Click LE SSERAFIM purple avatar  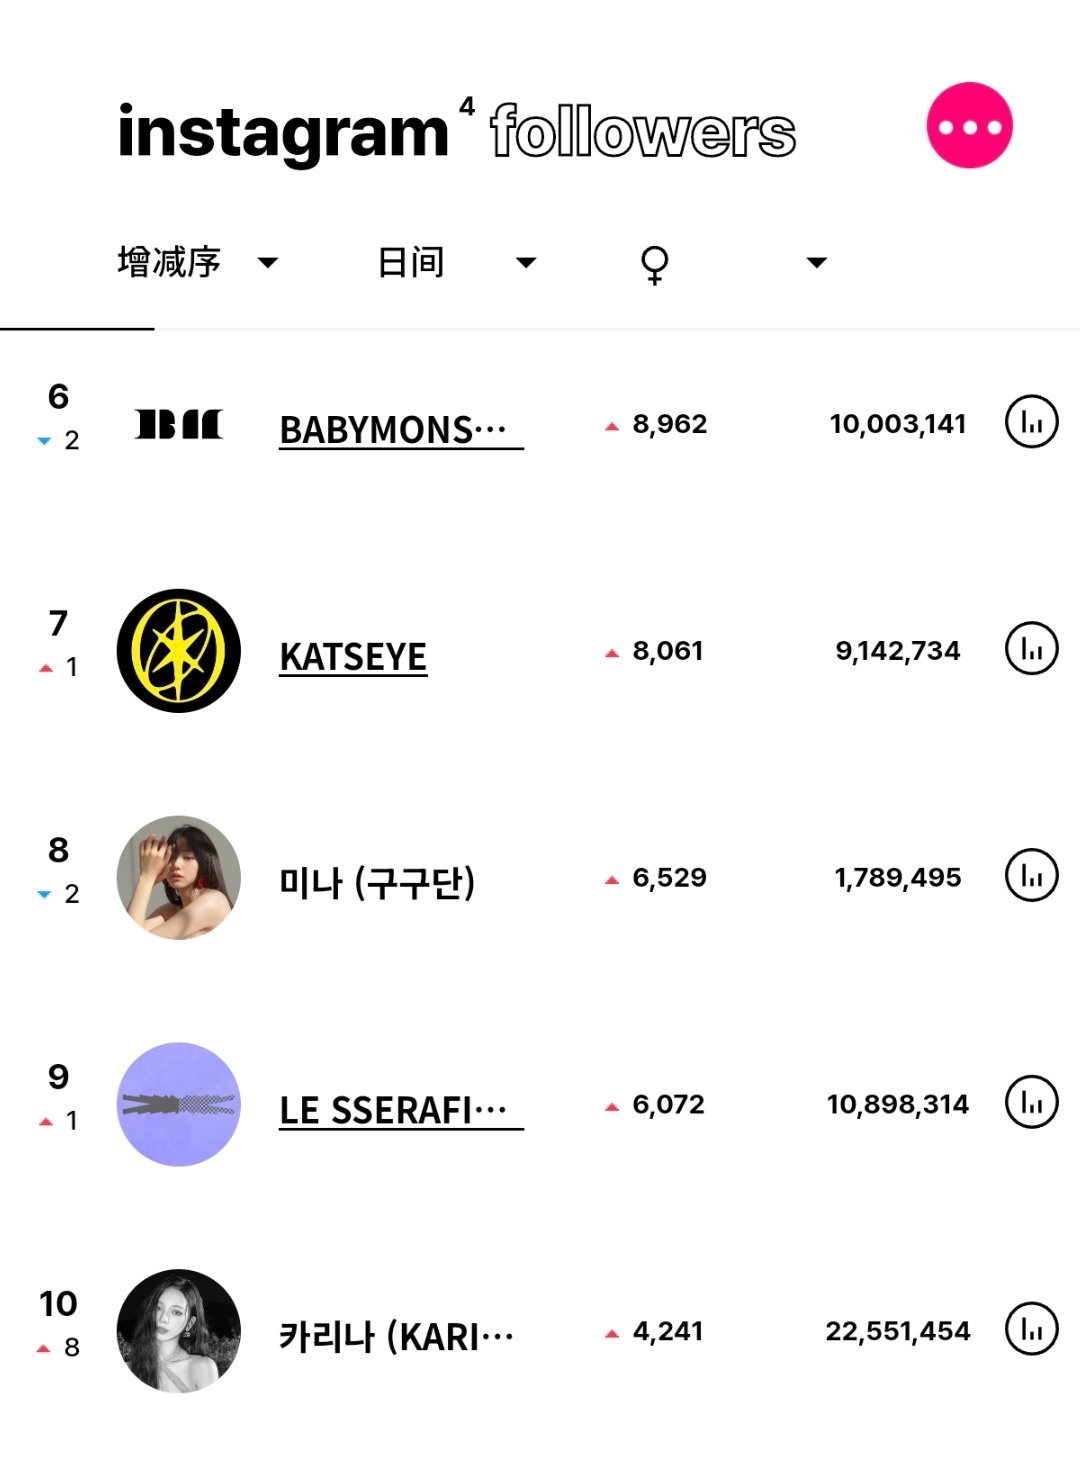coord(179,1104)
